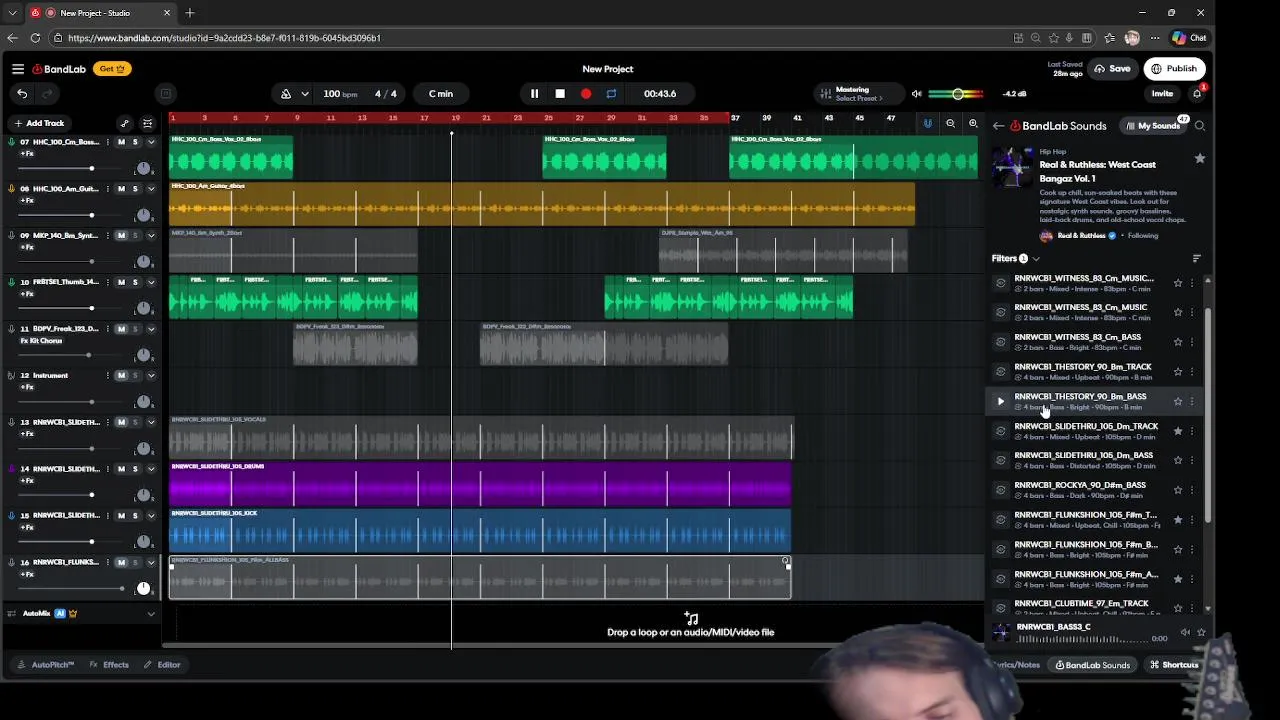This screenshot has width=1280, height=720.
Task: Toggle the magnet snap button
Action: 927,124
